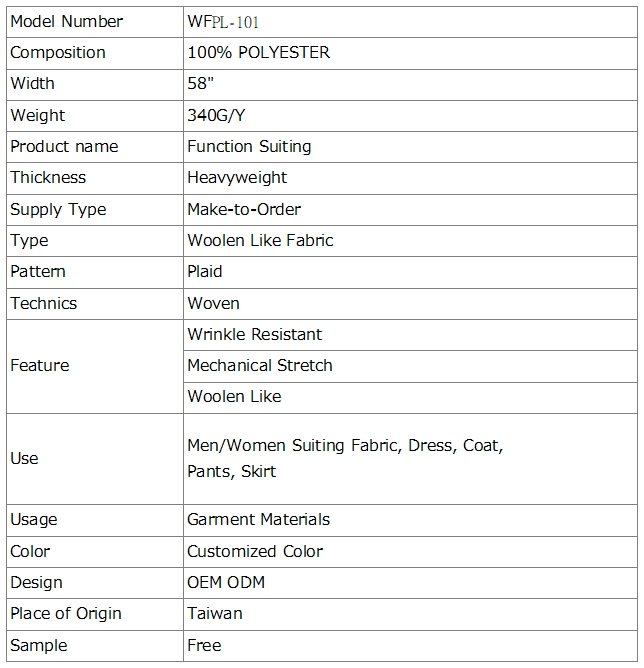Click the 100% POLYESTER value
The width and height of the screenshot is (644, 668).
[x=259, y=52]
